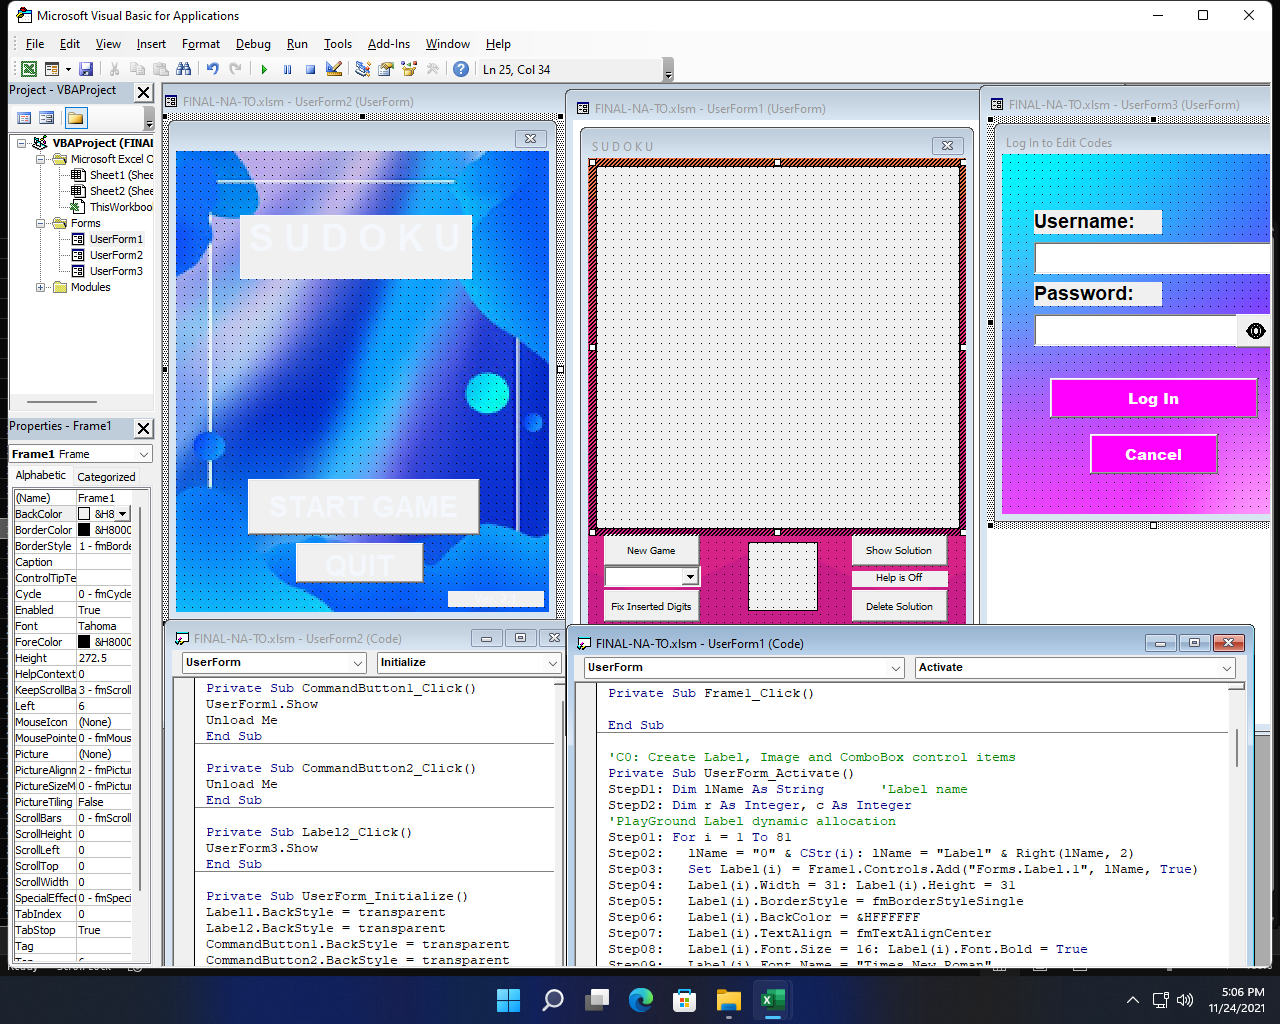This screenshot has height=1024, width=1280.
Task: Toggle Folders icon in Project pane
Action: point(76,118)
